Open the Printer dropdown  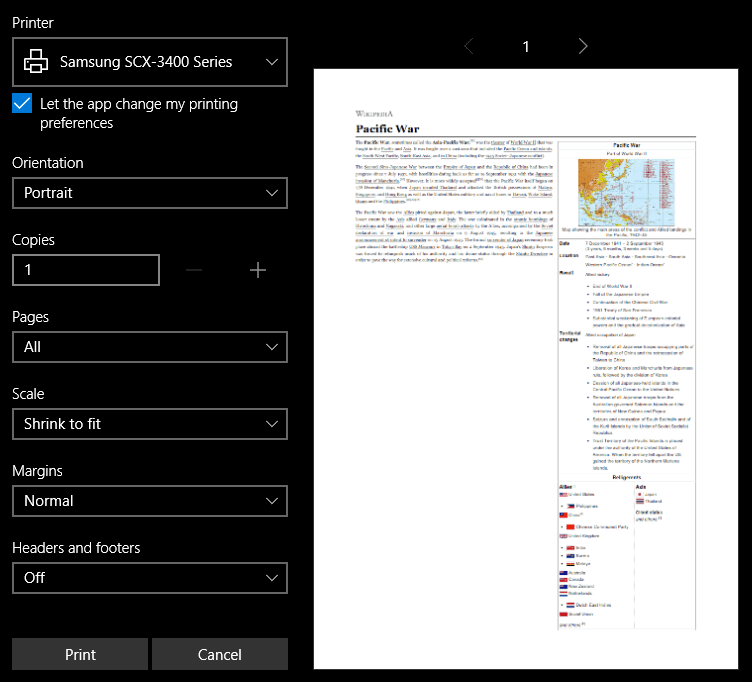(150, 62)
